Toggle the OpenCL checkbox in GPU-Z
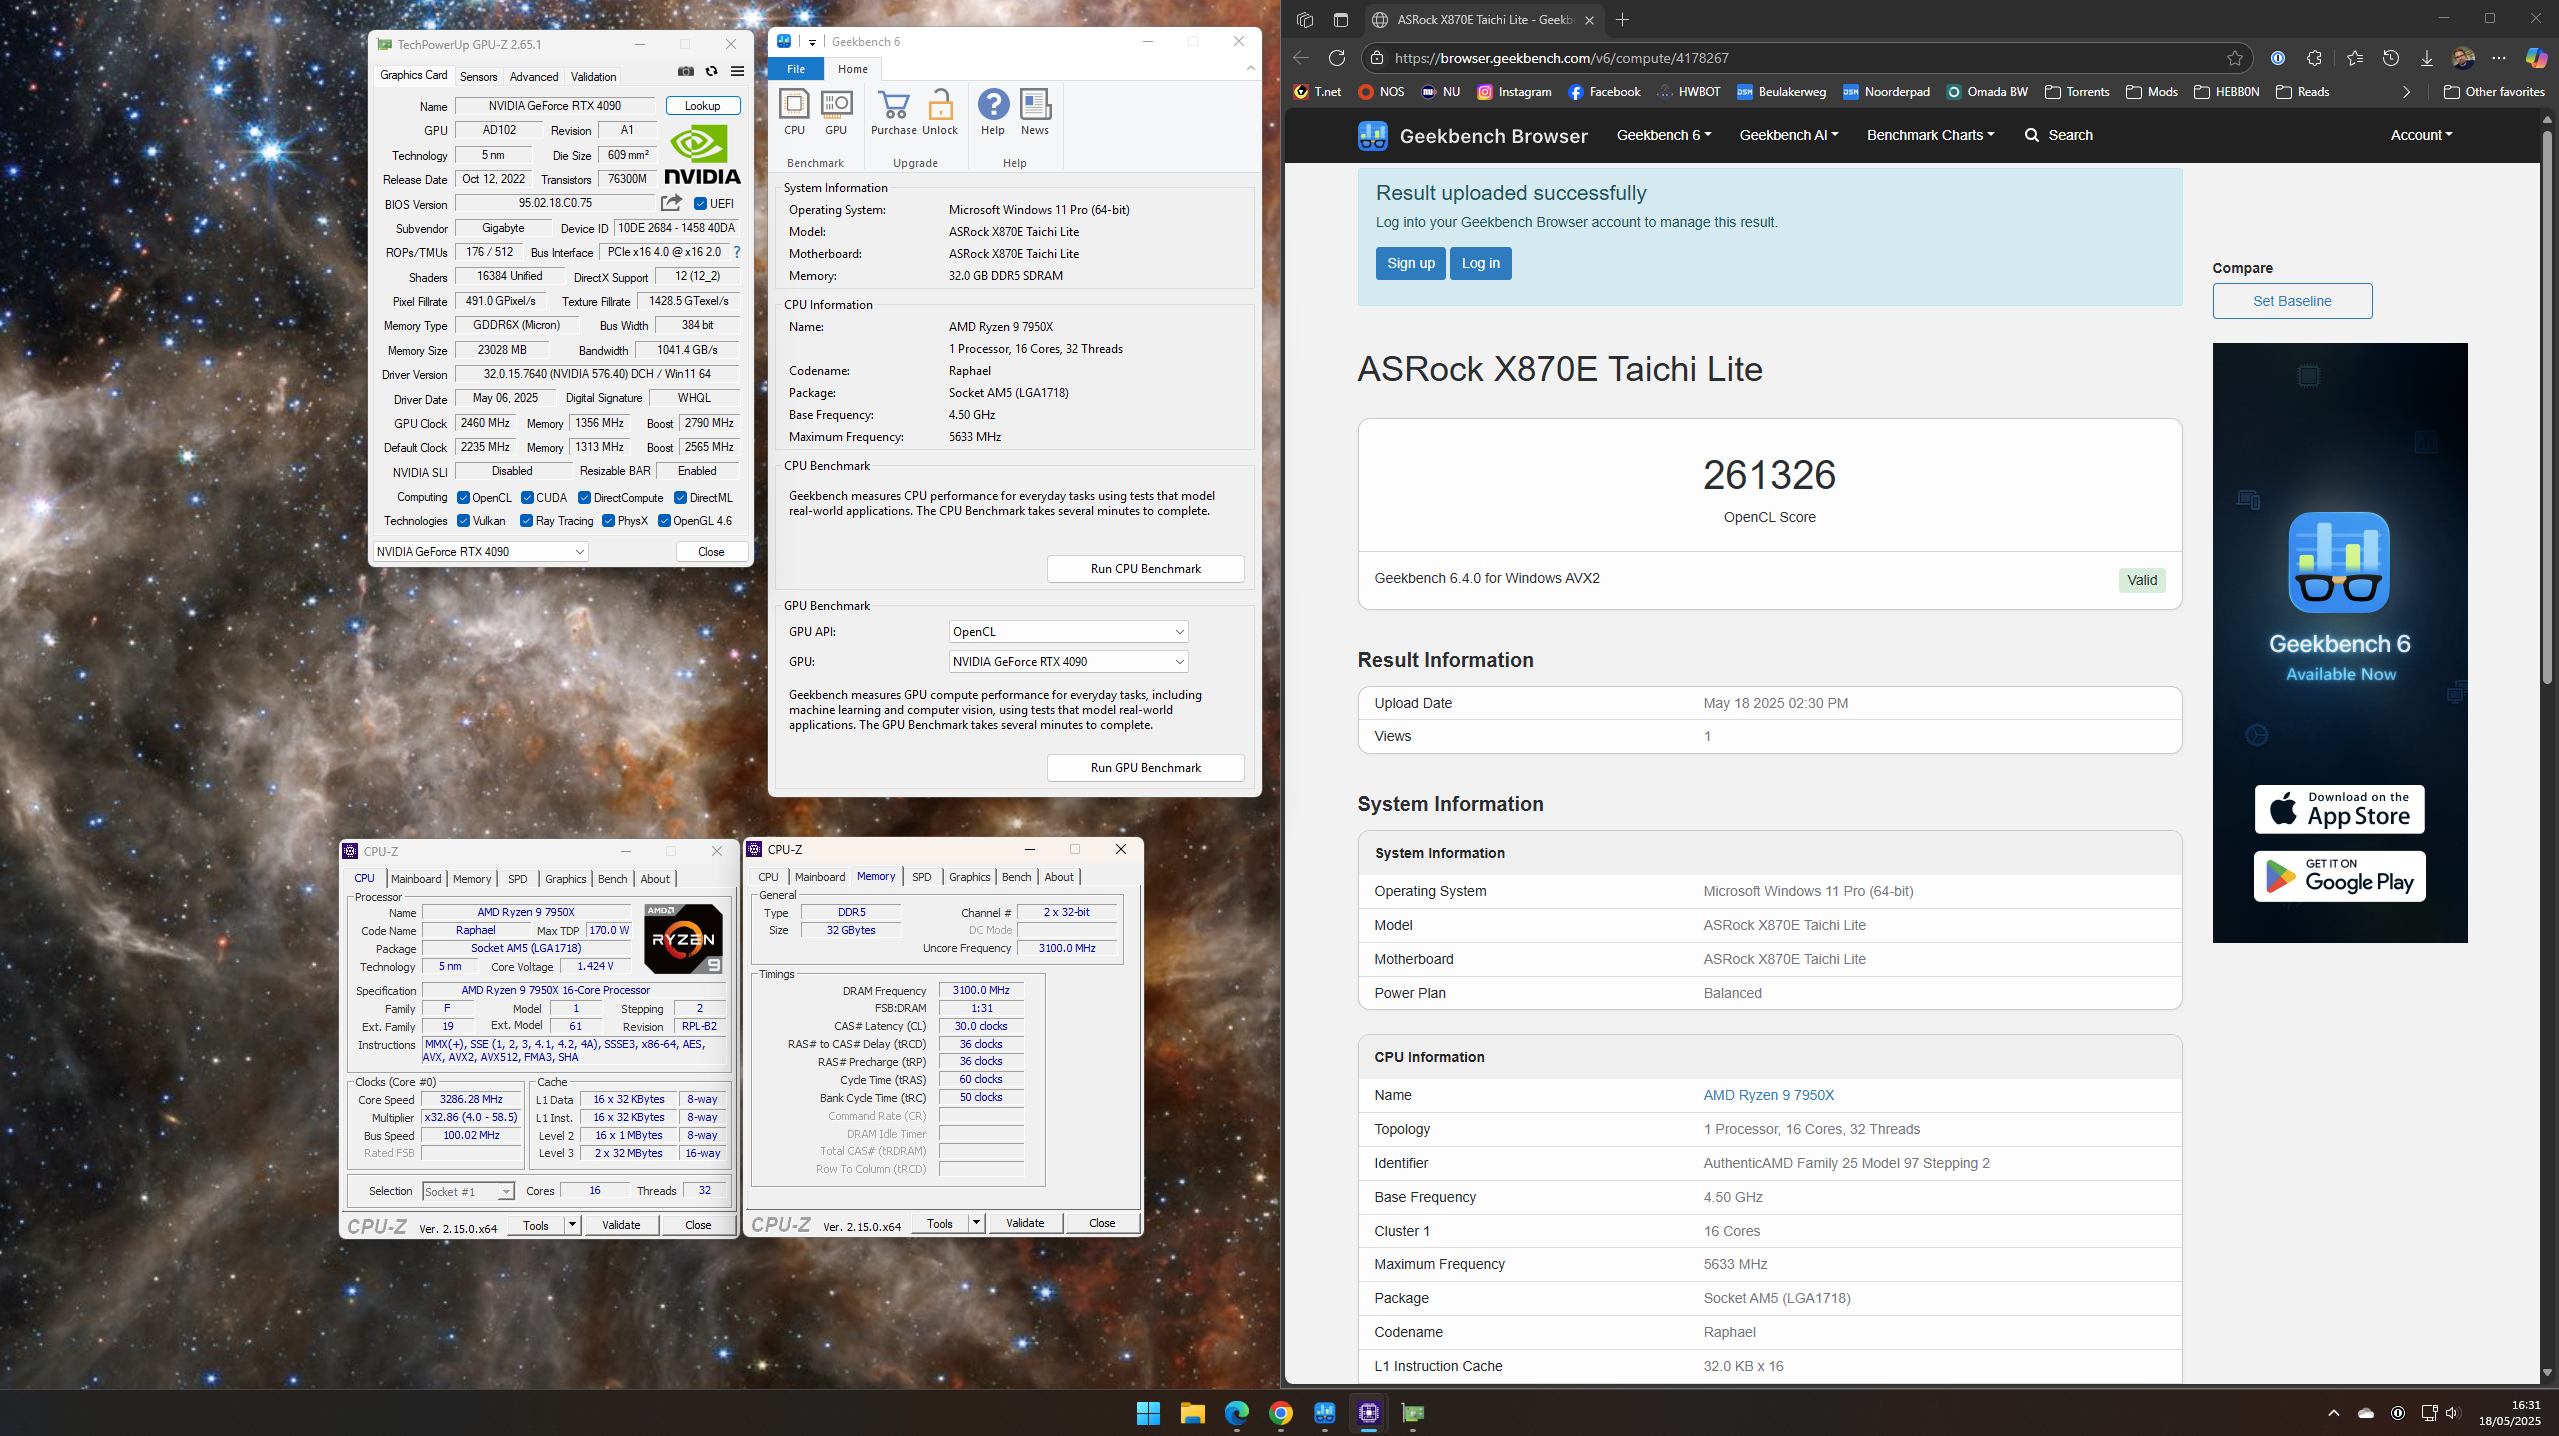The height and width of the screenshot is (1436, 2559). pos(463,498)
